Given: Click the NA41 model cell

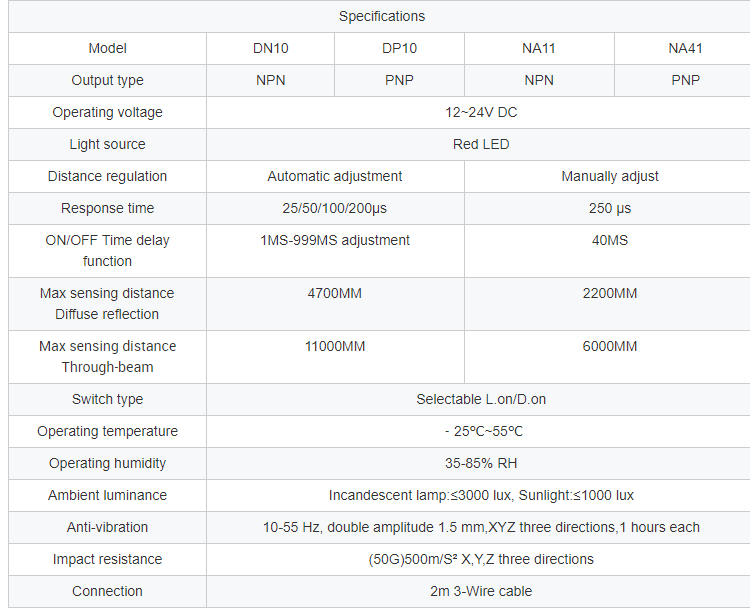Looking at the screenshot, I should (x=685, y=48).
